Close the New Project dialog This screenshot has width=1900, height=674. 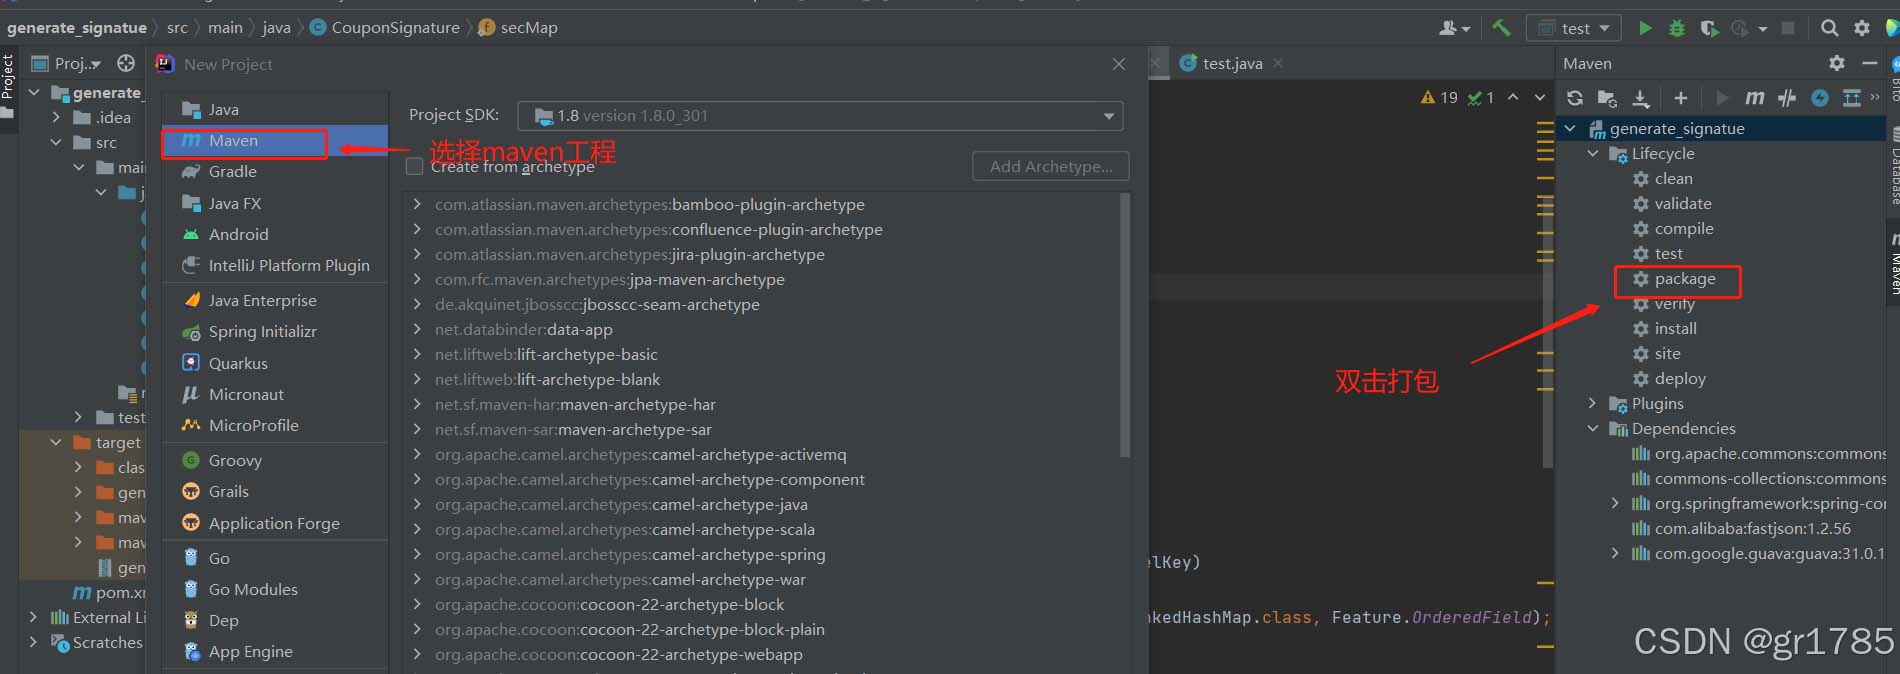coord(1119,64)
